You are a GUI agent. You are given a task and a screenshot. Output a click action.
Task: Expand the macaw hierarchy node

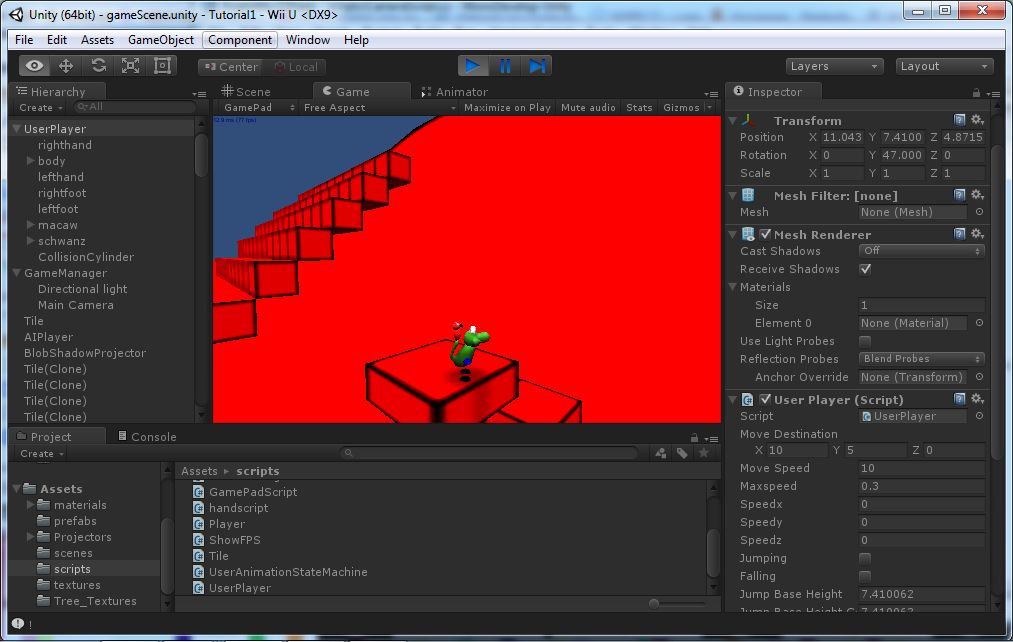coord(30,224)
